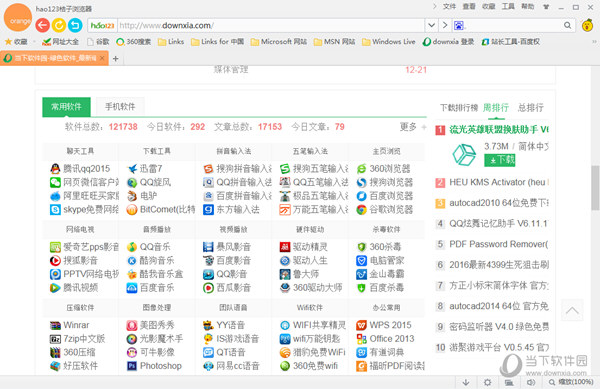Open the skin t-shirt icon in title bar
Image resolution: width=600 pixels, height=389 pixels.
click(546, 7)
